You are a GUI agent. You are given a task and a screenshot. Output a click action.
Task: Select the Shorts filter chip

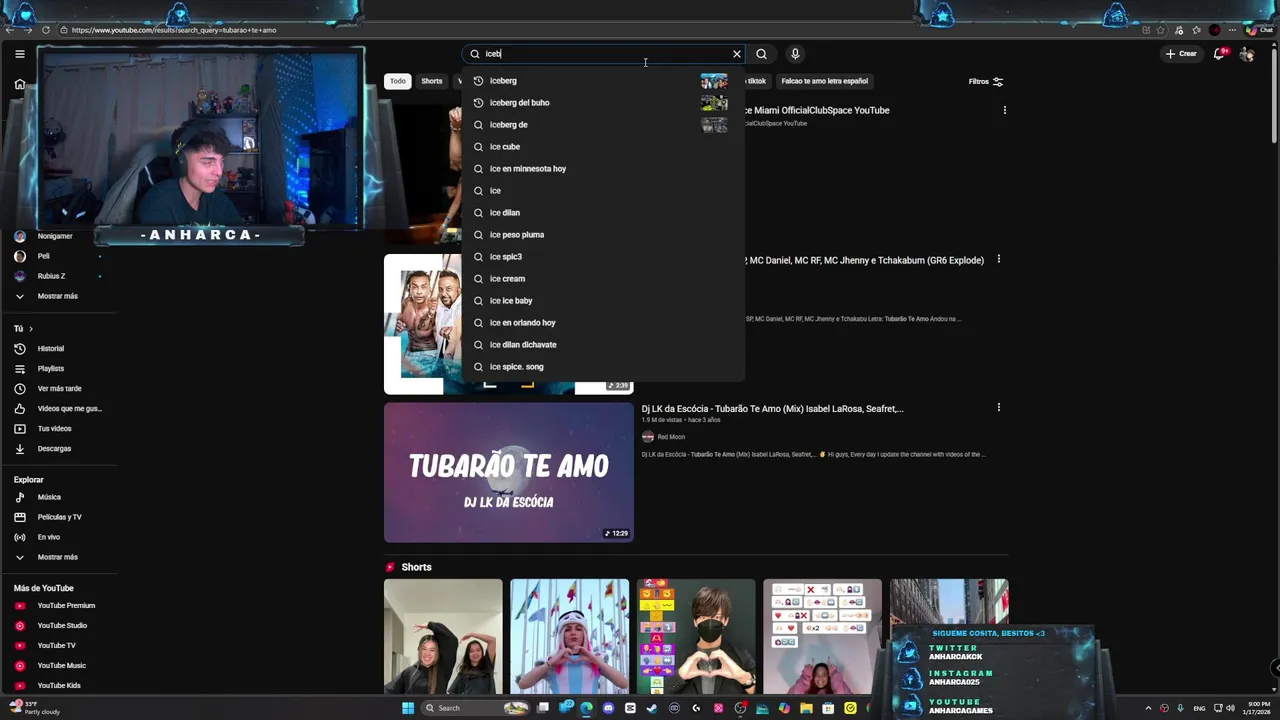point(432,81)
